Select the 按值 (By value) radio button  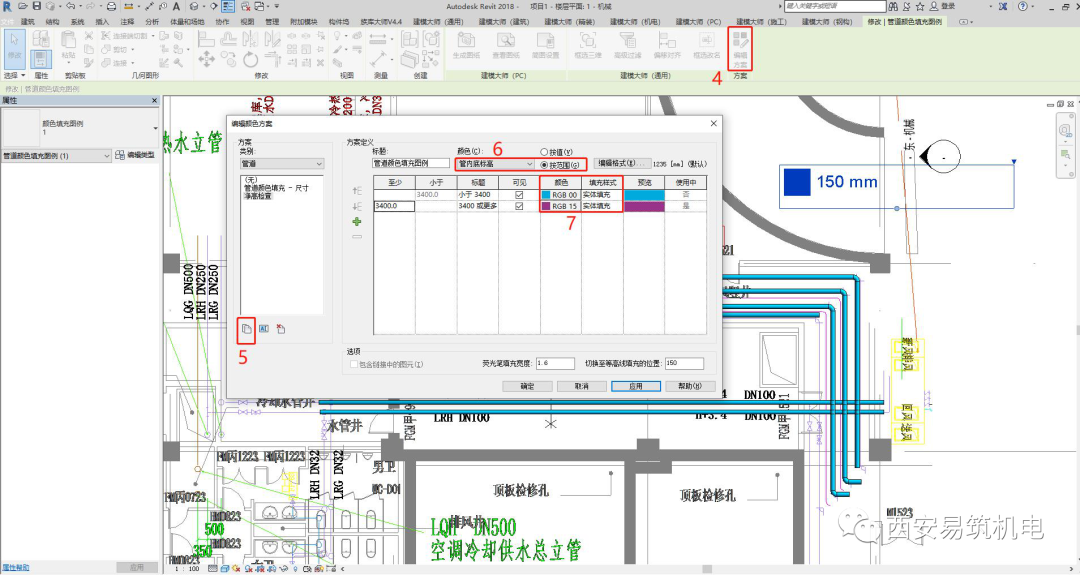pos(544,152)
